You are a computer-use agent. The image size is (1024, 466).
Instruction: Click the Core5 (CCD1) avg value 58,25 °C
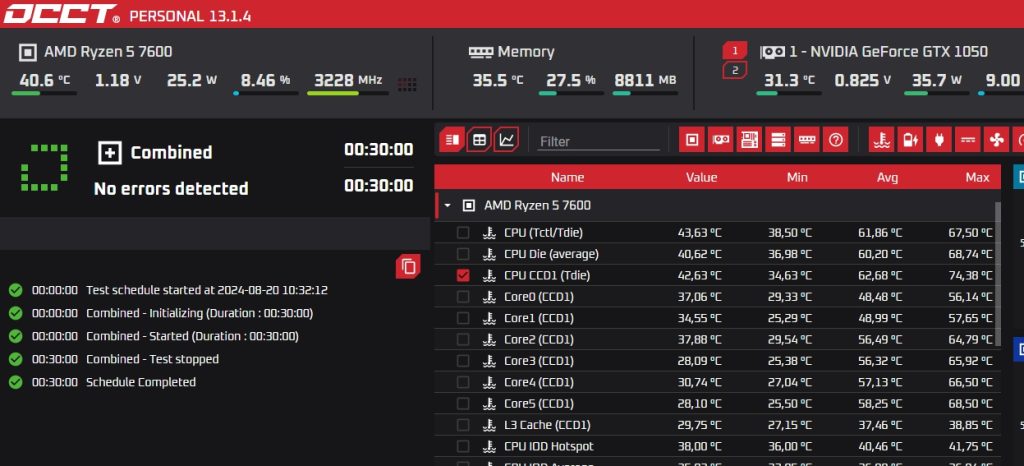tap(880, 403)
